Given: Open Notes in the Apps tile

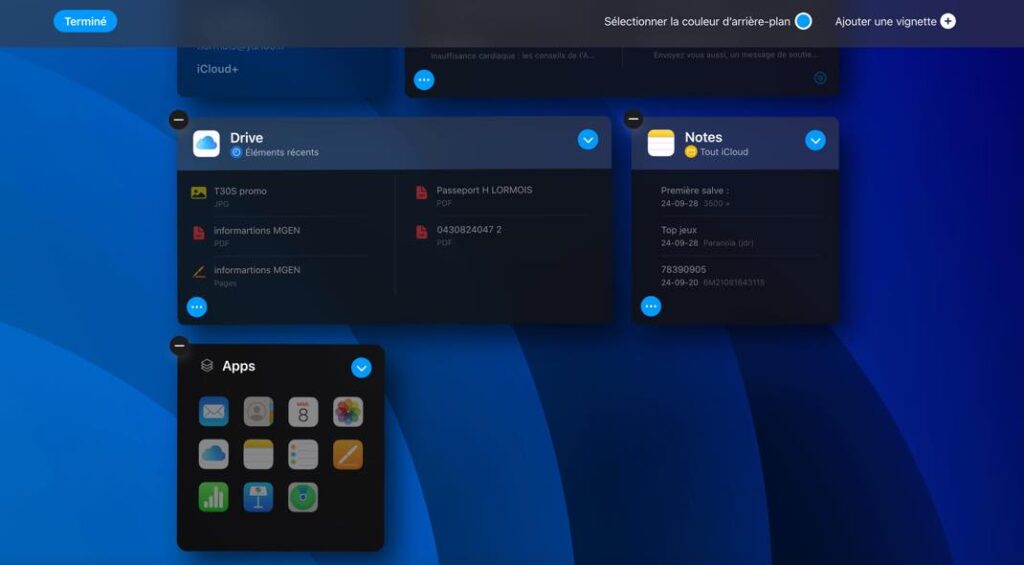Looking at the screenshot, I should coord(258,454).
